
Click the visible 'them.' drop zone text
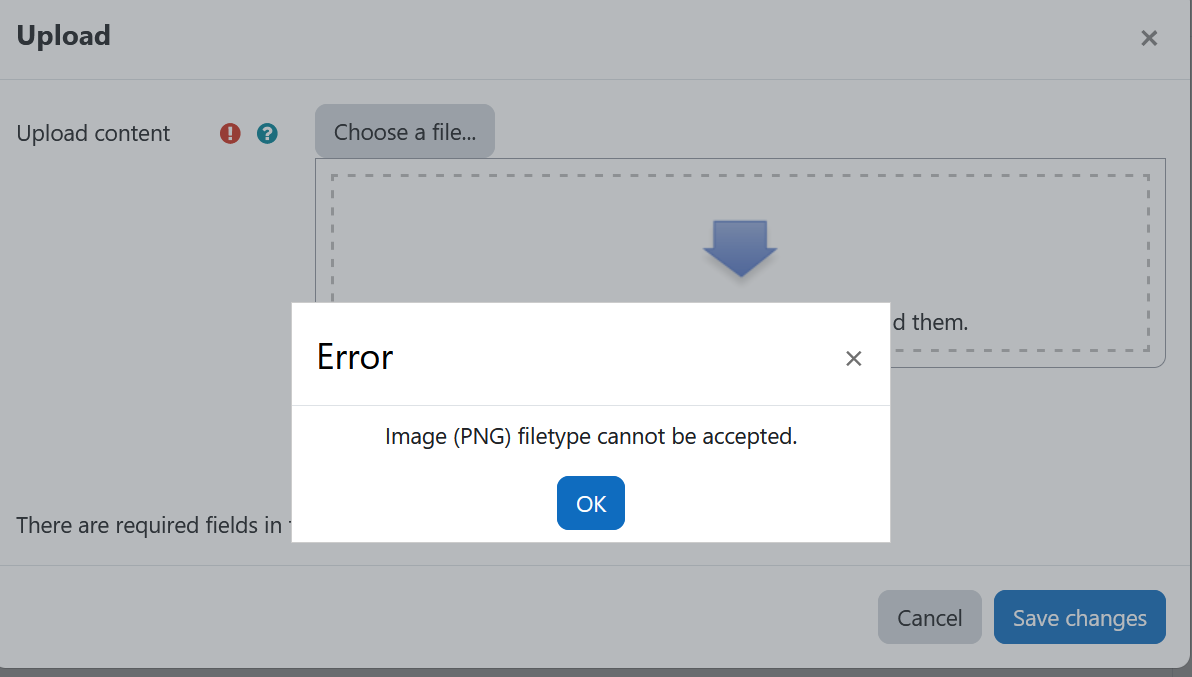coord(940,322)
